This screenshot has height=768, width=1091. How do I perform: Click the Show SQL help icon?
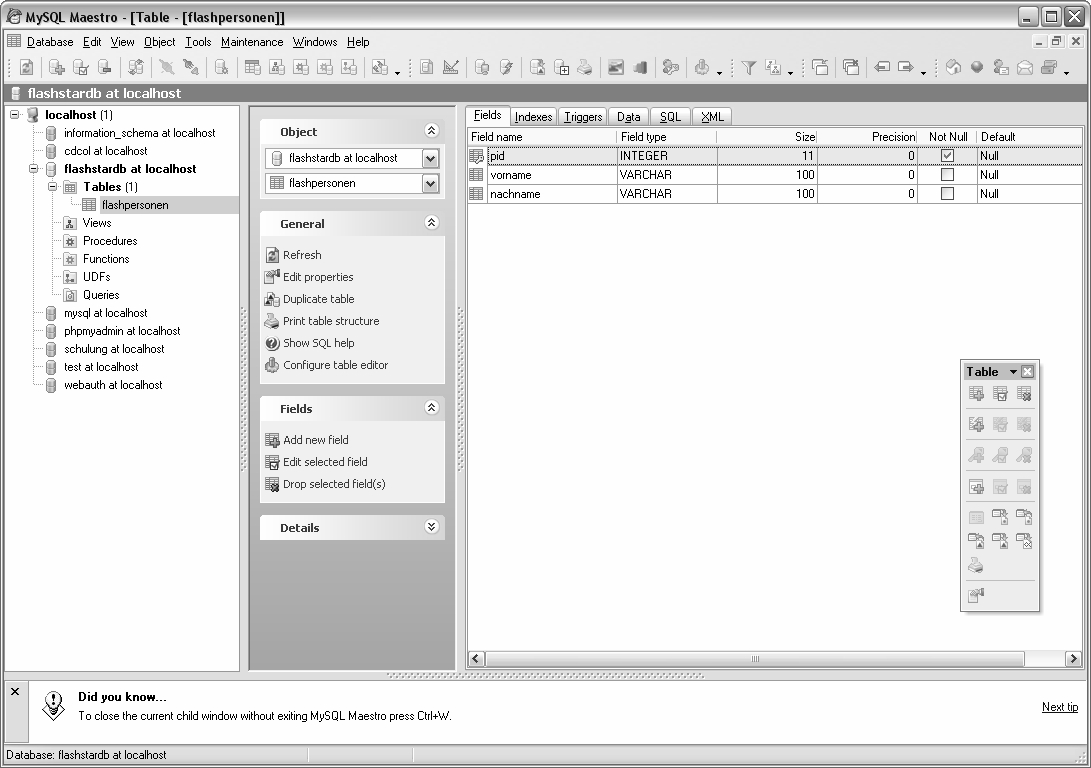(x=272, y=343)
